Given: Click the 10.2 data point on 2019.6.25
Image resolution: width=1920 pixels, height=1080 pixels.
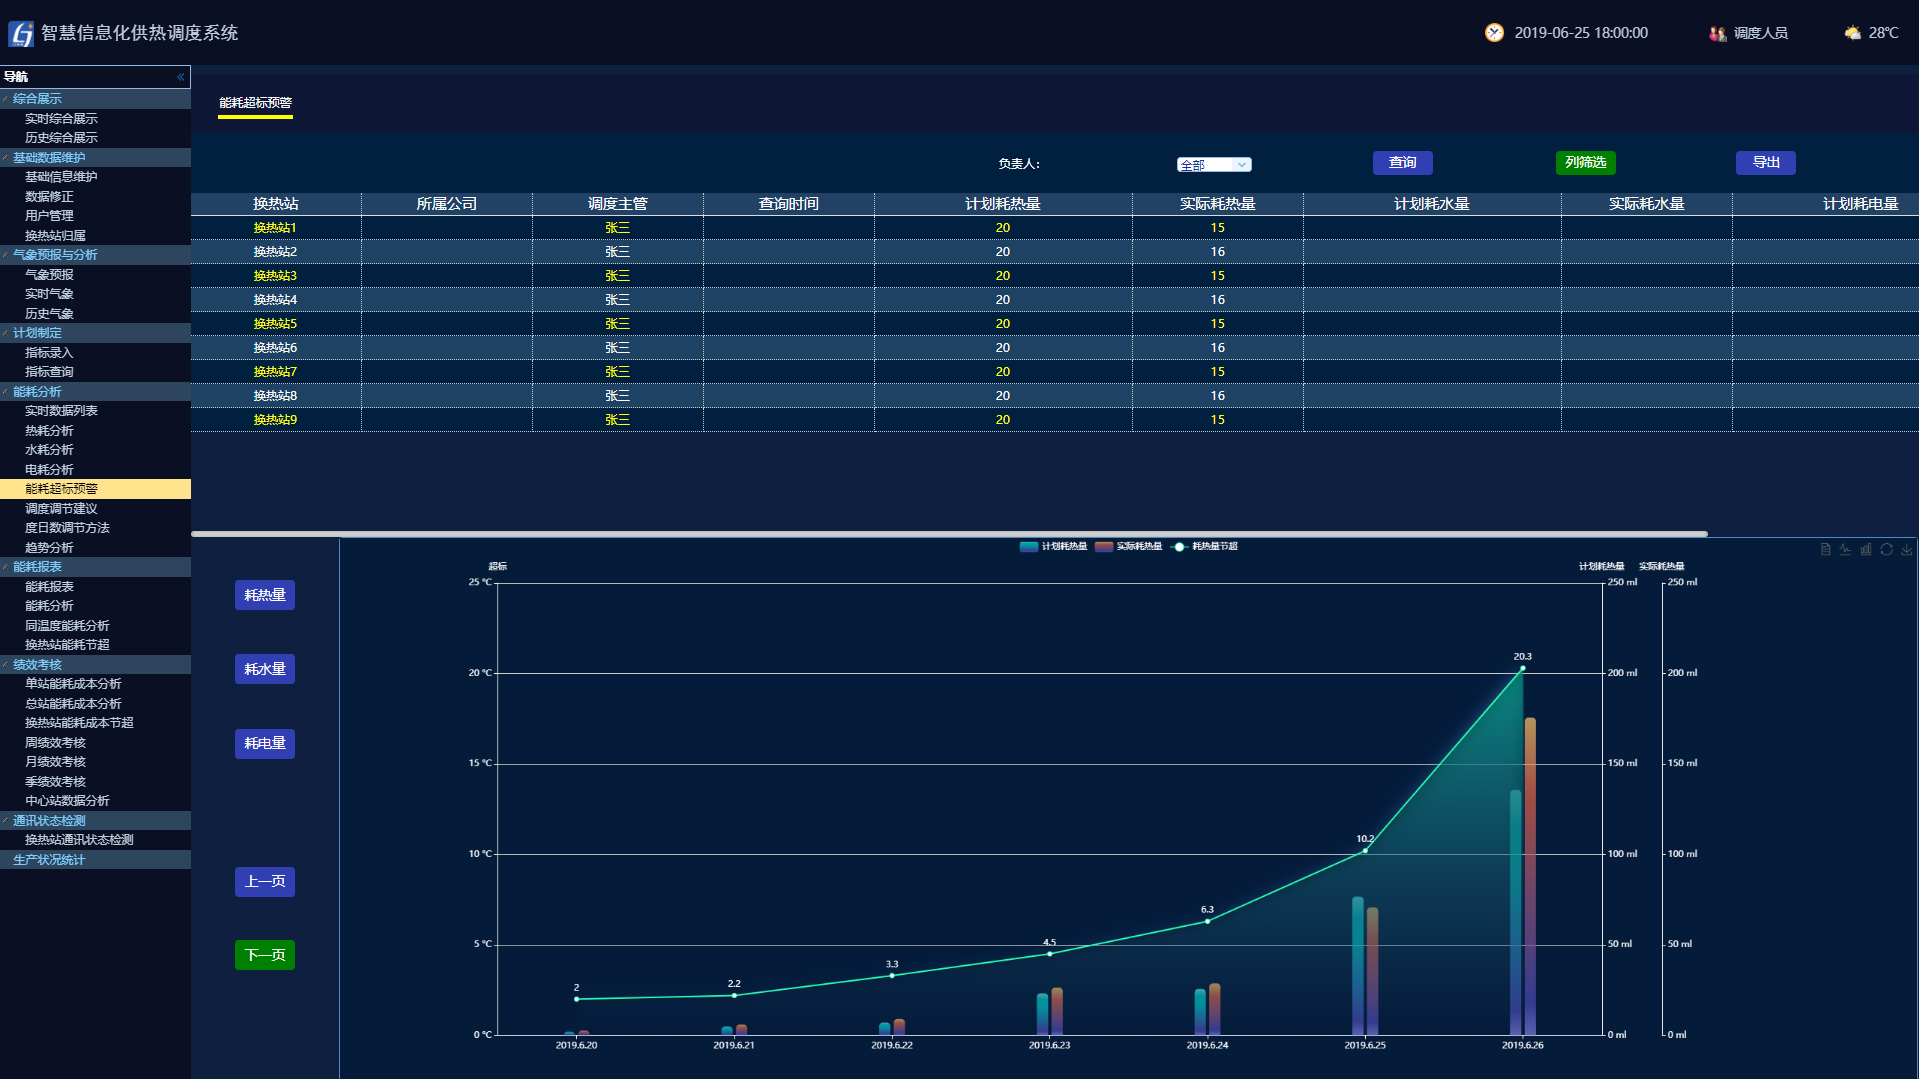Looking at the screenshot, I should (1365, 851).
